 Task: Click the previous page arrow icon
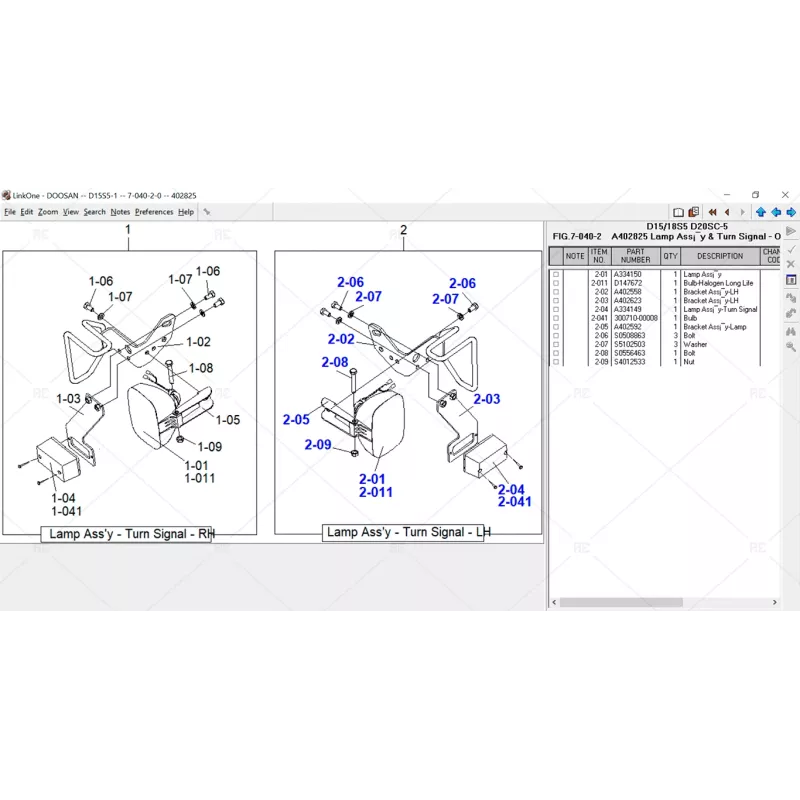(x=727, y=212)
